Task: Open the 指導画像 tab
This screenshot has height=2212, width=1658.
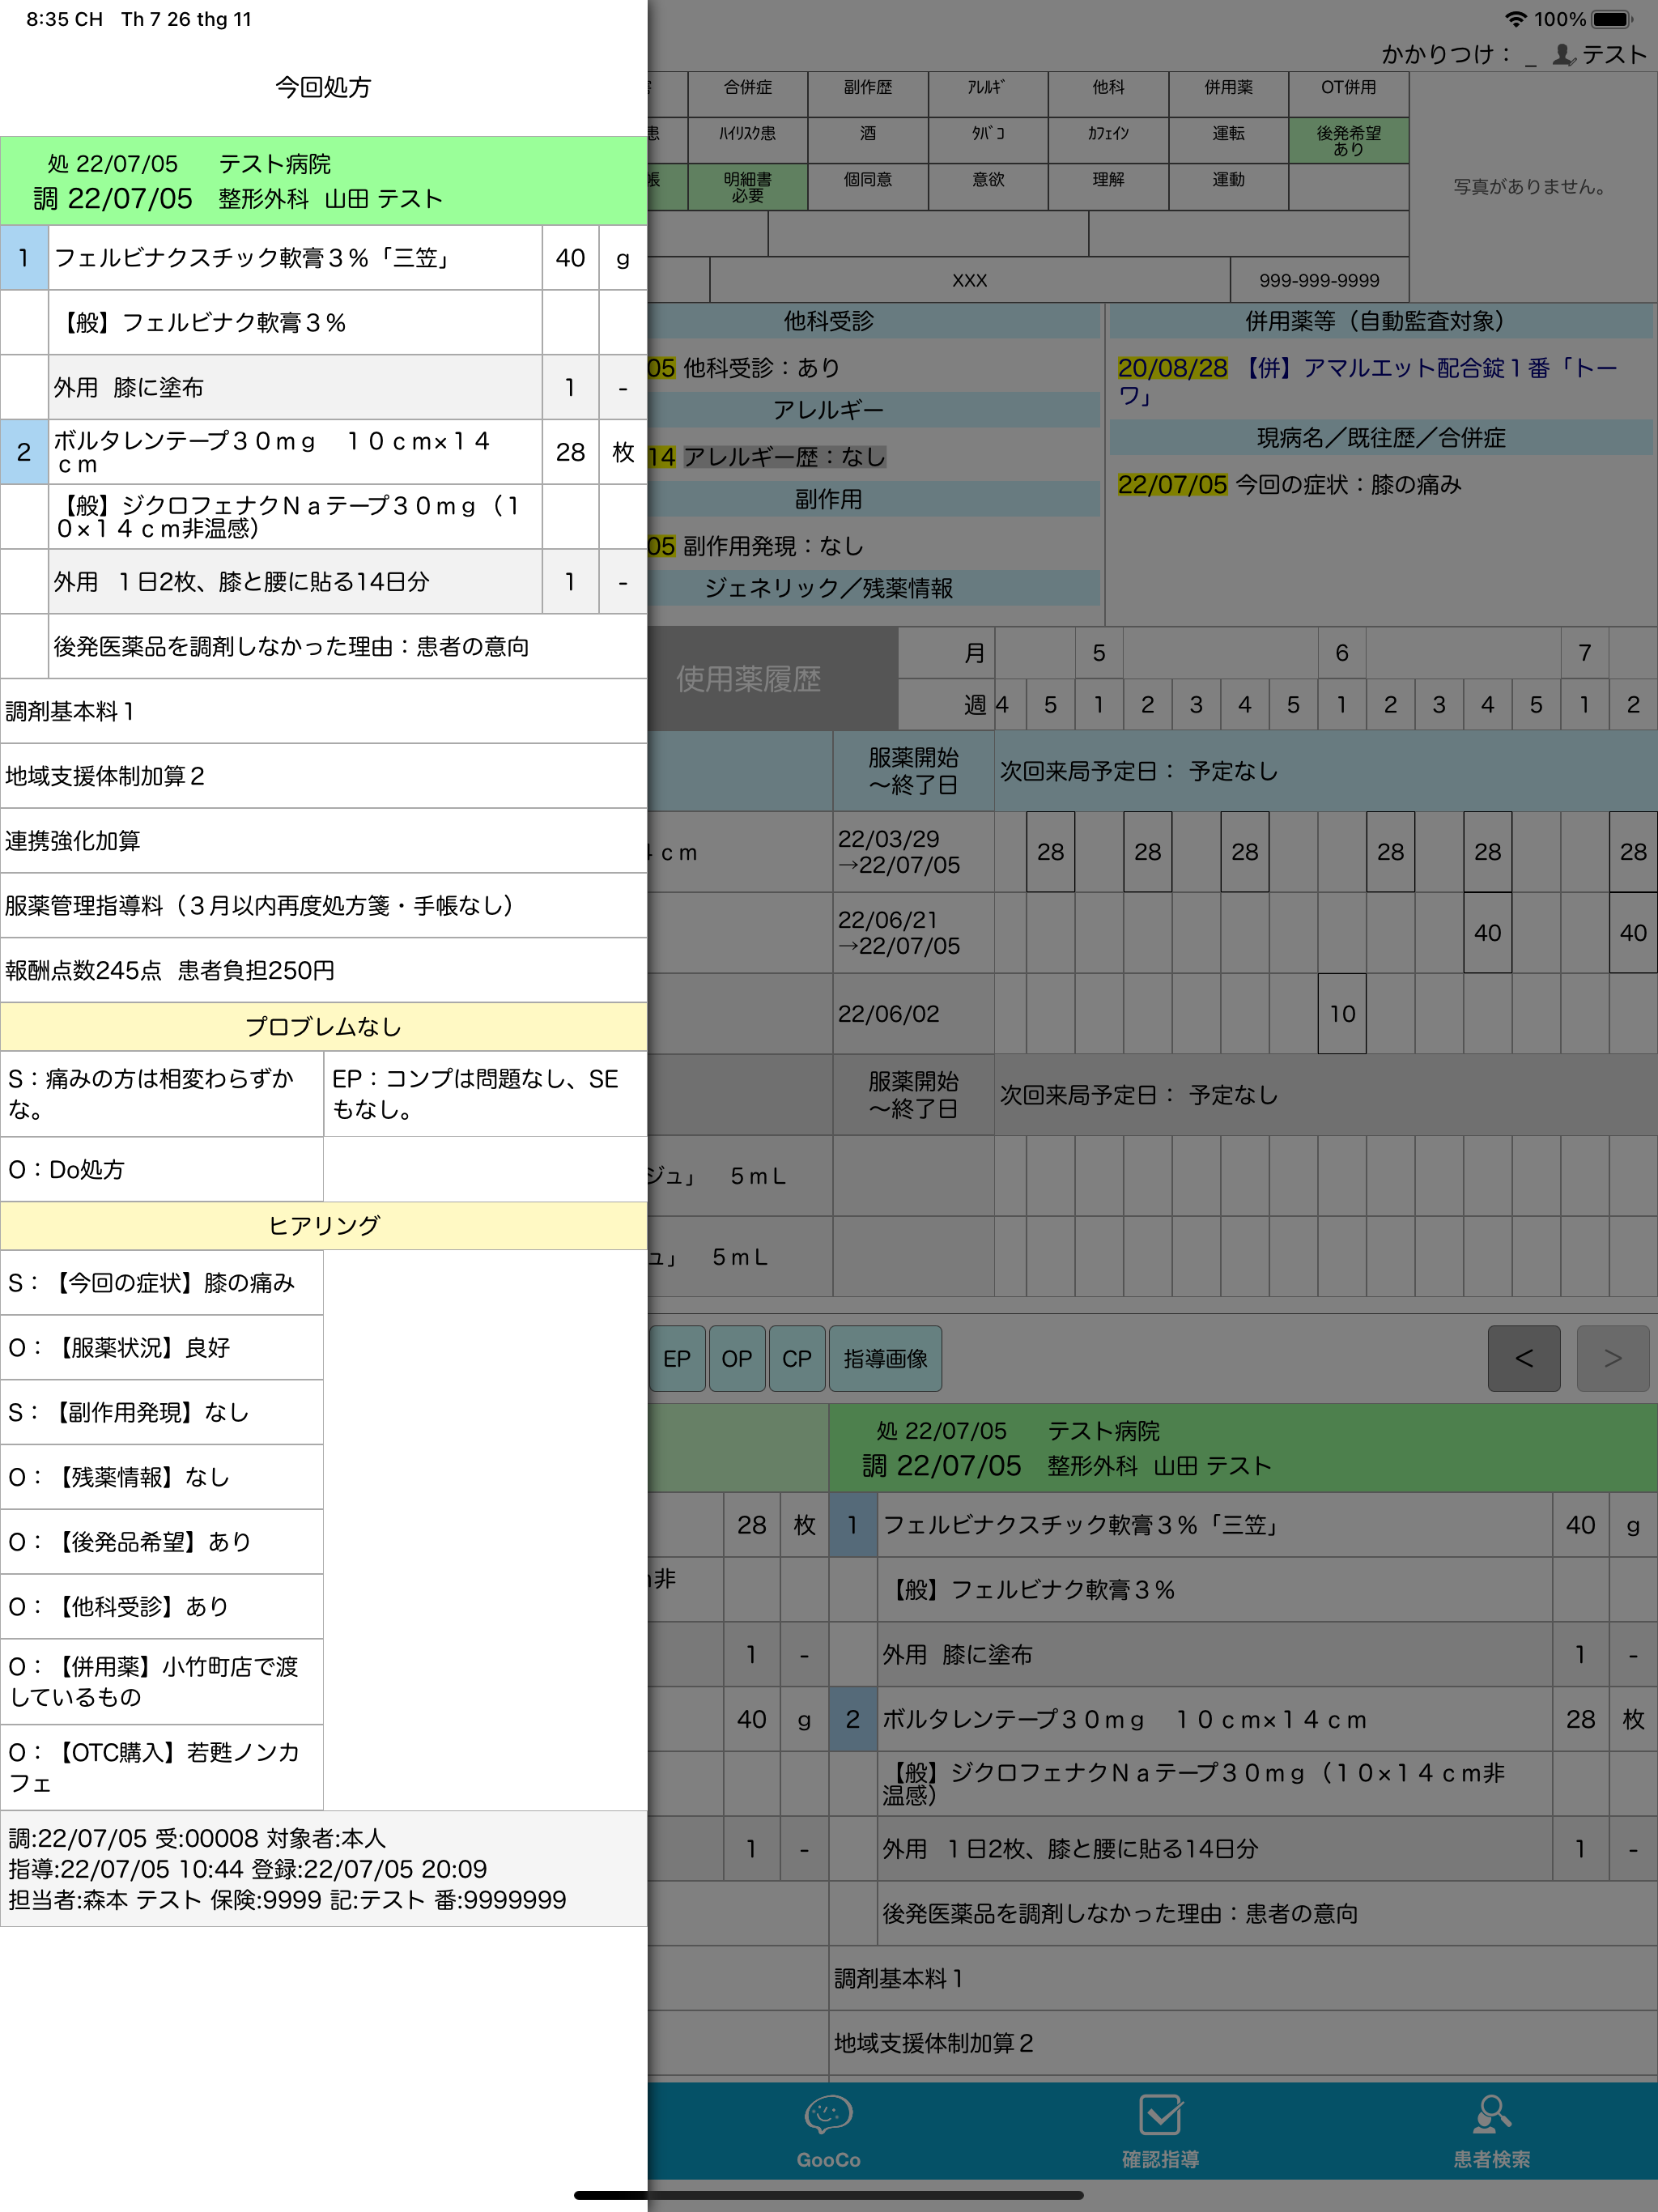Action: (886, 1358)
